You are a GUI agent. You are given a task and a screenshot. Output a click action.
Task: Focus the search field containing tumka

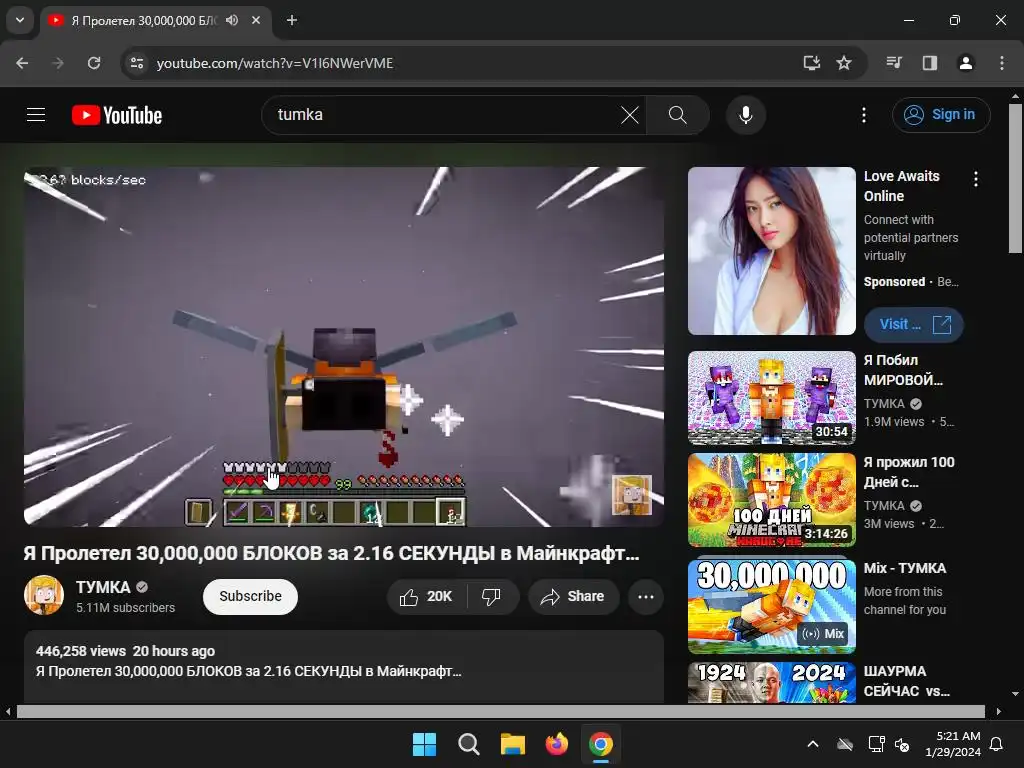click(x=444, y=115)
